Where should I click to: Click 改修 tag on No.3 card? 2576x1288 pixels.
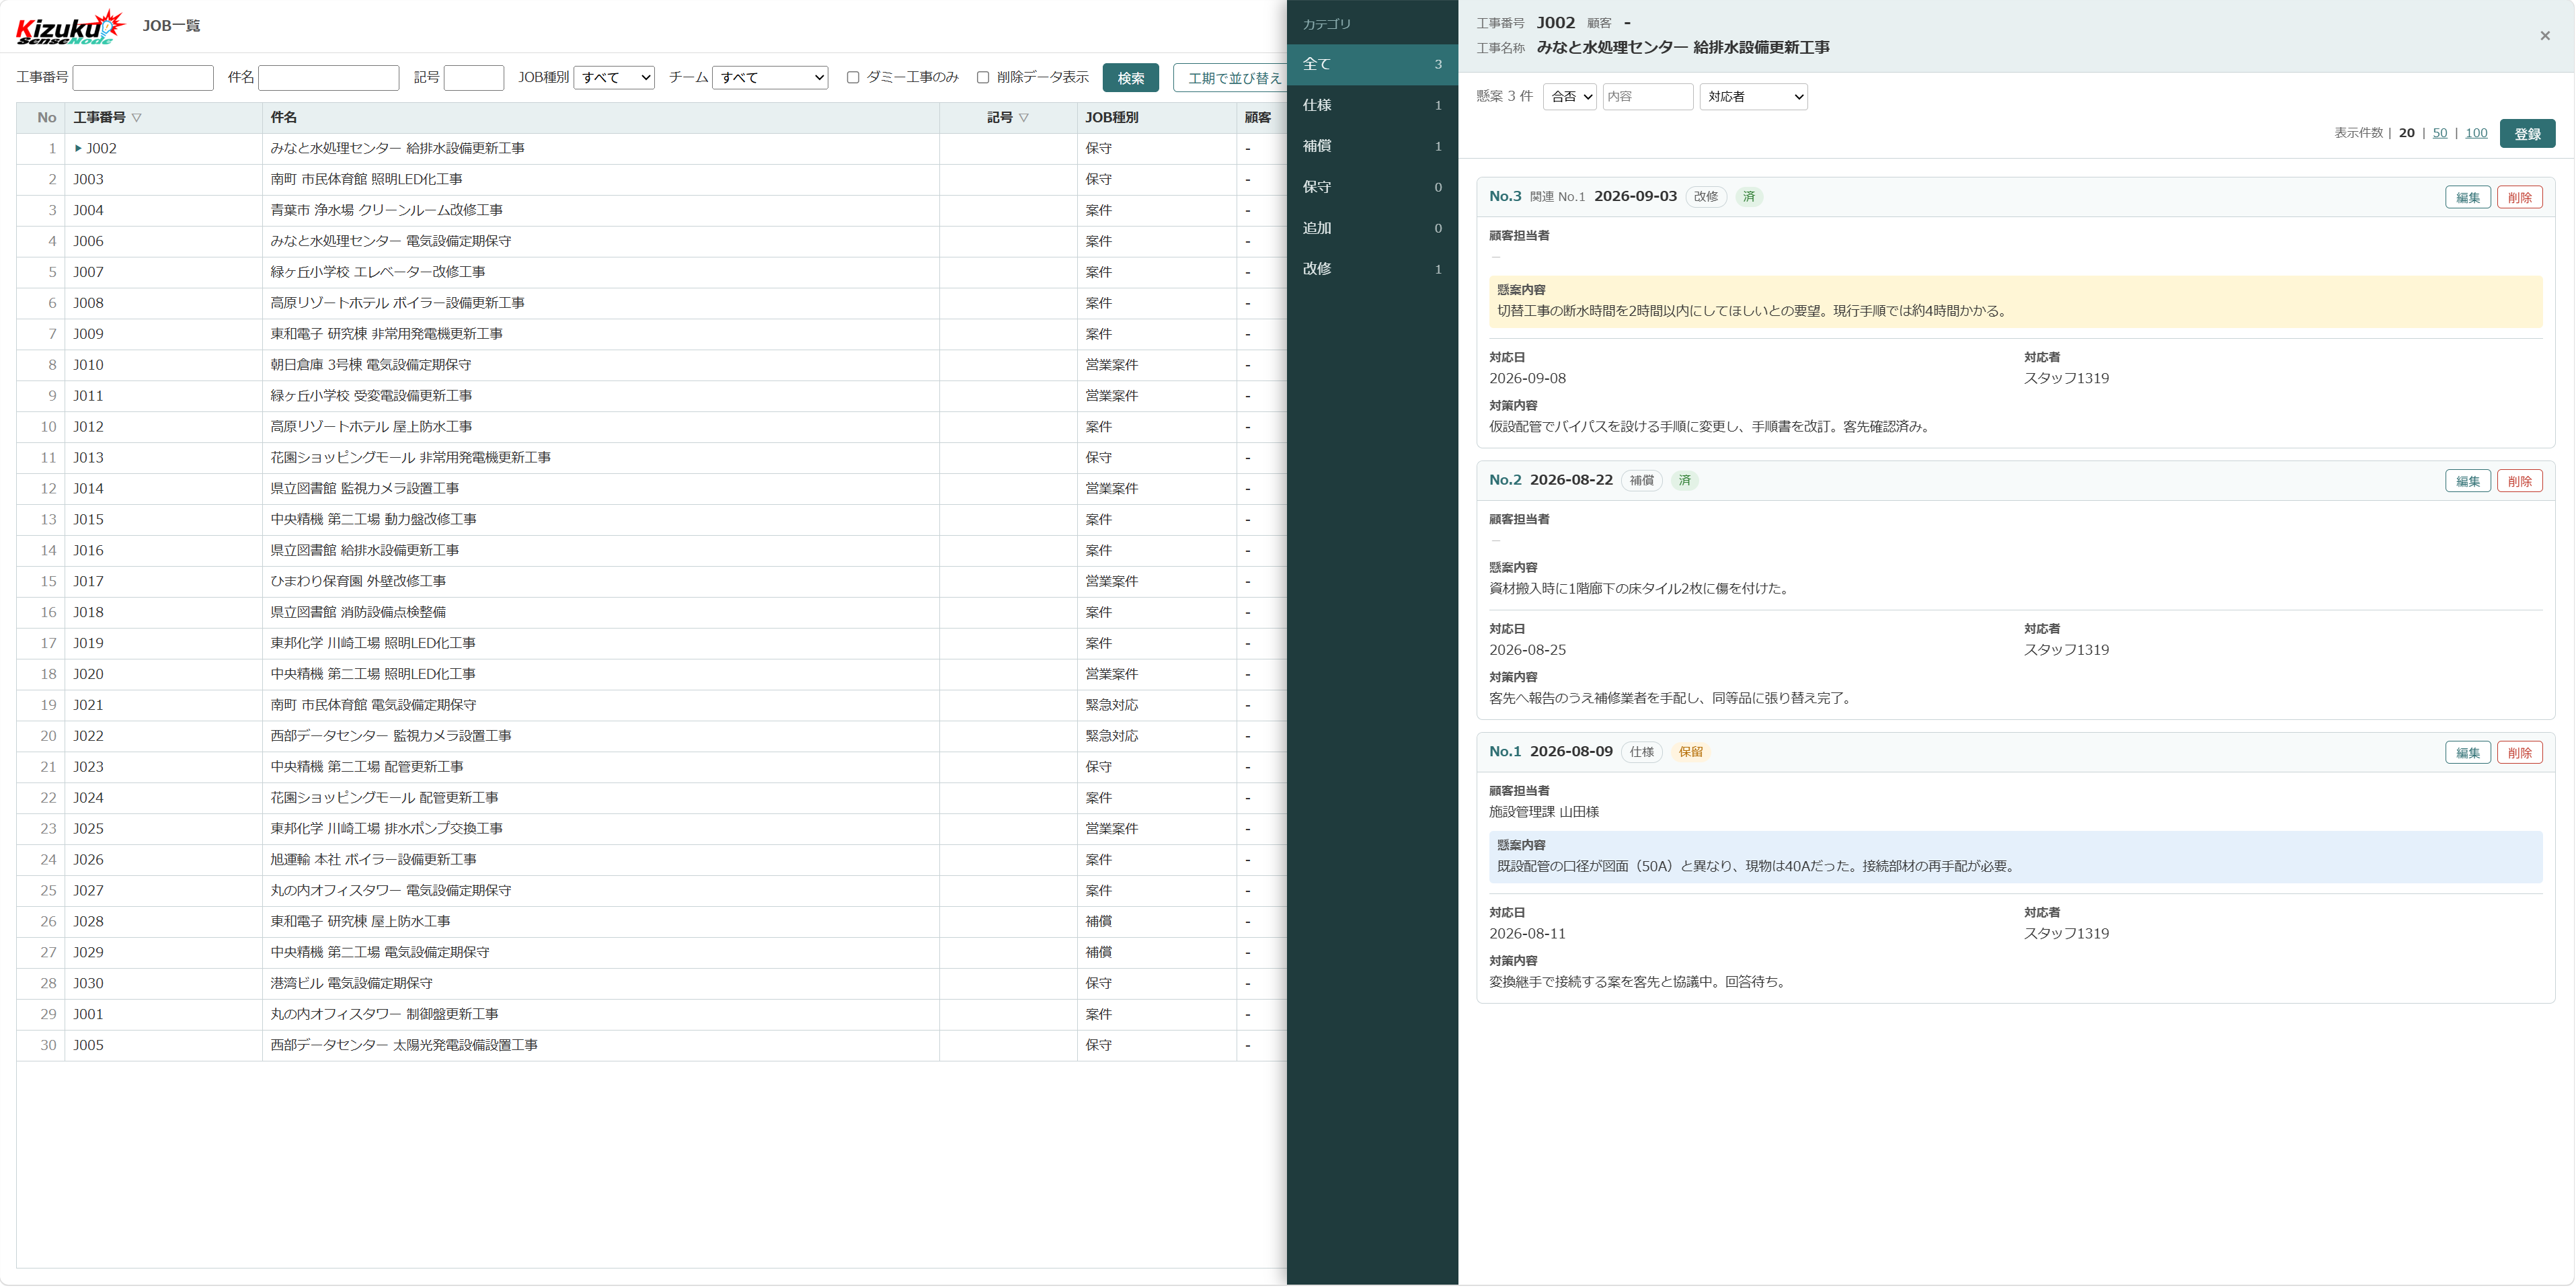1706,197
